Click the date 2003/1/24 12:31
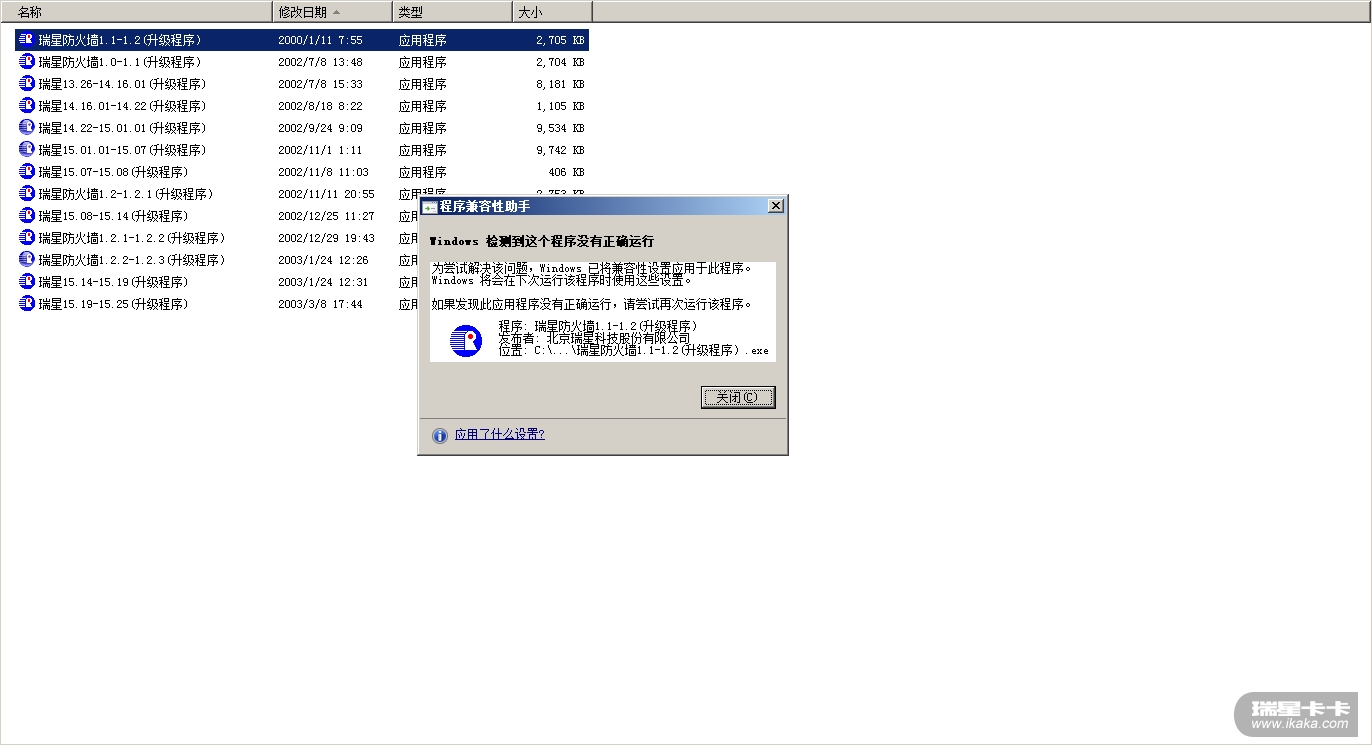 tap(323, 283)
